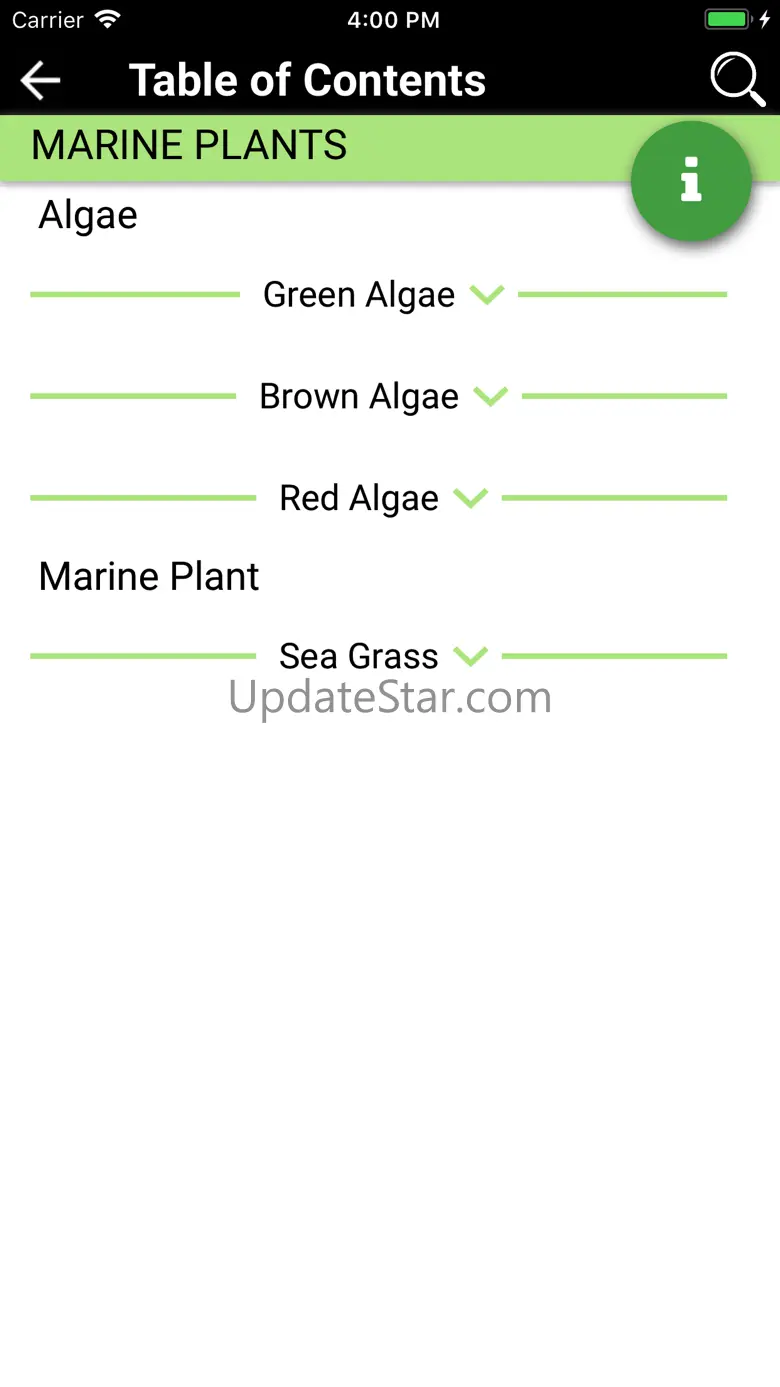Image resolution: width=780 pixels, height=1387 pixels.
Task: Tap the Carrier status text
Action: point(48,20)
